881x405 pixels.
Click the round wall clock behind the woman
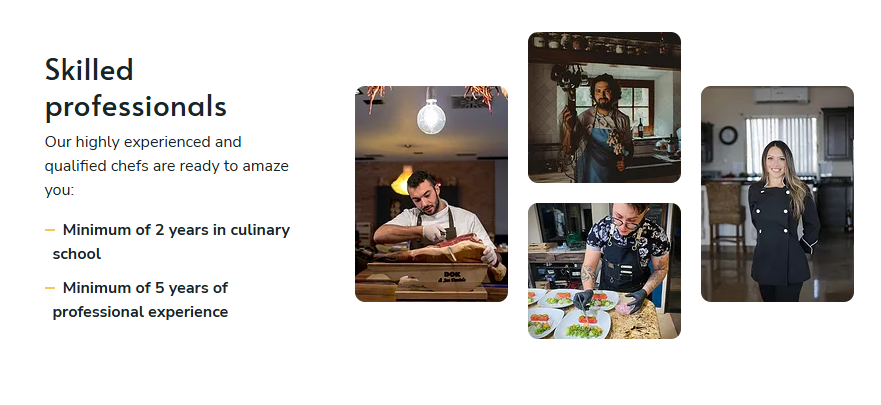pyautogui.click(x=728, y=135)
